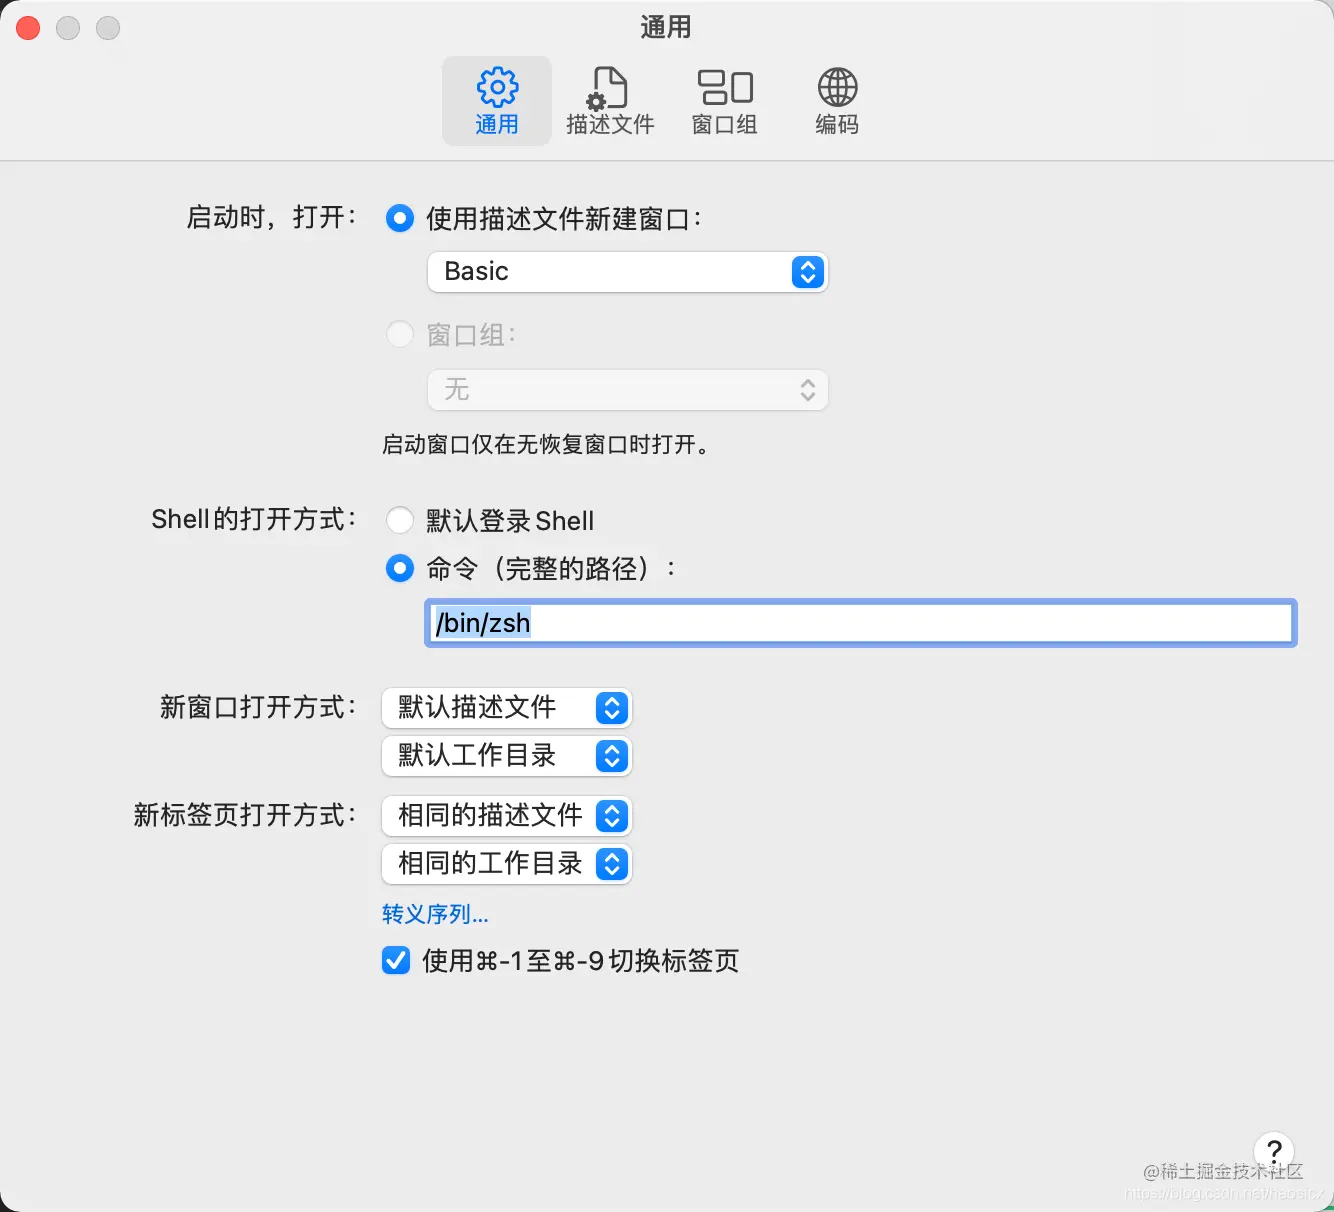This screenshot has width=1334, height=1212.
Task: Click the /bin/zsh command path field
Action: point(860,622)
